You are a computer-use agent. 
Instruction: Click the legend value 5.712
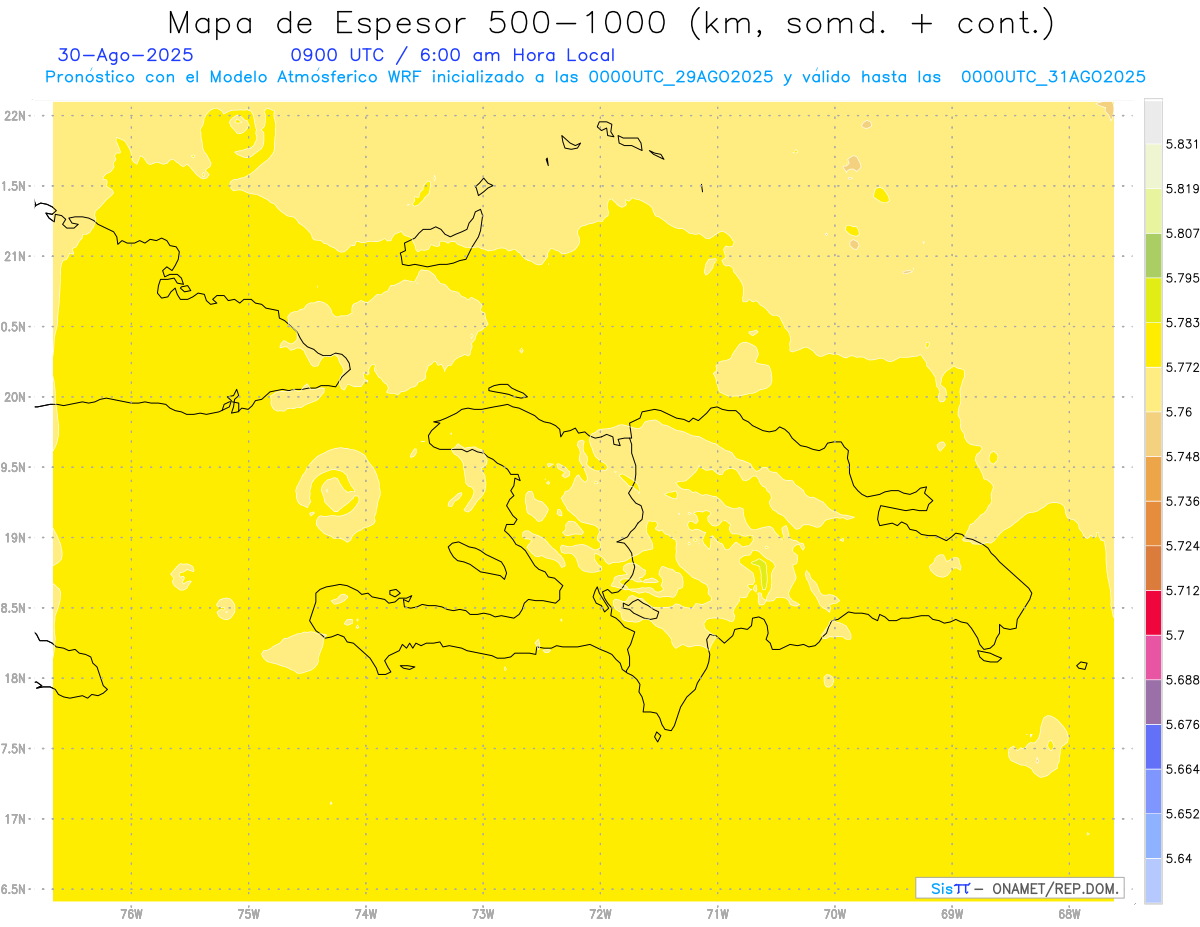click(x=1183, y=590)
